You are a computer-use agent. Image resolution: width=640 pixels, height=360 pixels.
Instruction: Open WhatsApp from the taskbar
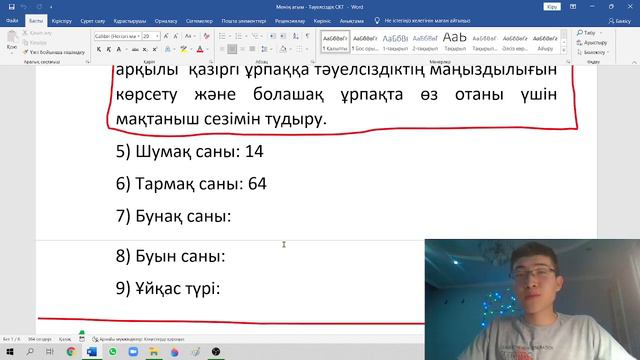pyautogui.click(x=113, y=351)
